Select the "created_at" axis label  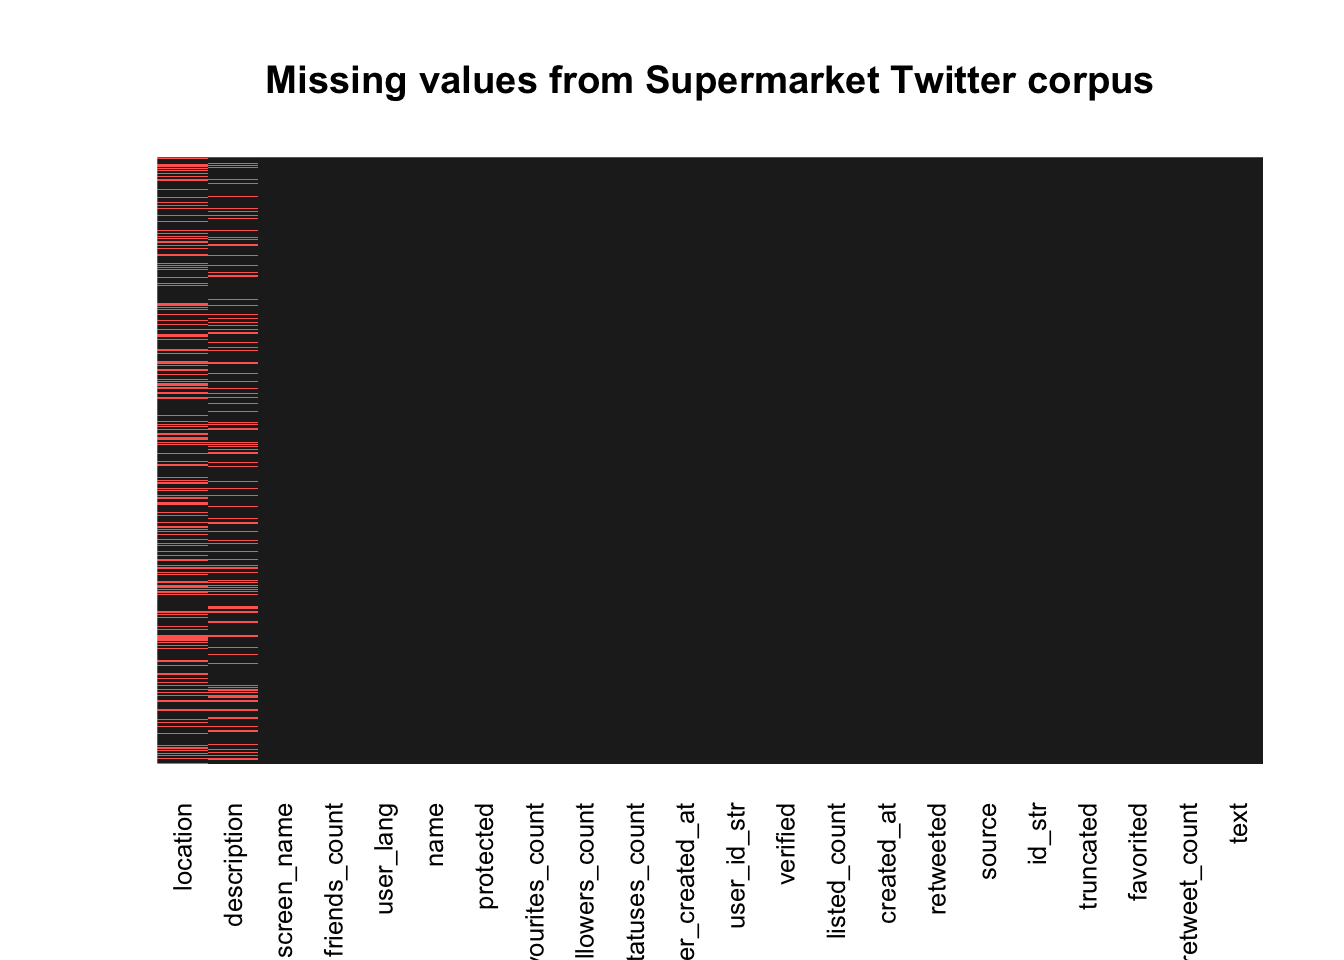[x=889, y=863]
